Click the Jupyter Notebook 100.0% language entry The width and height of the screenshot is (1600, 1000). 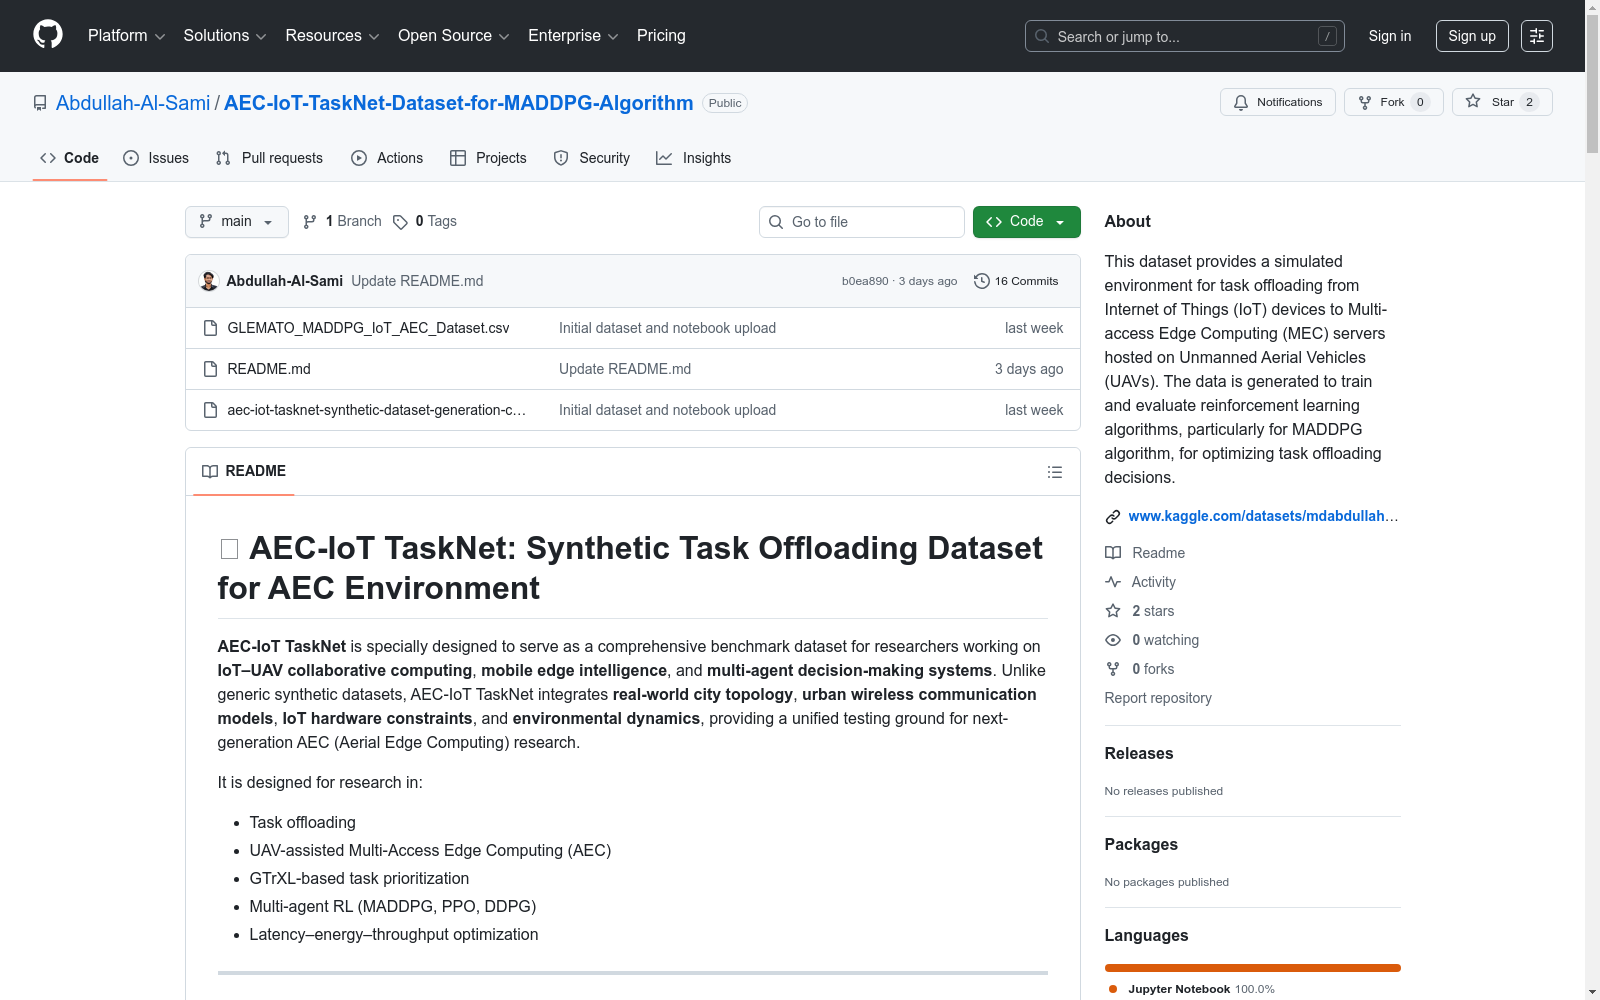pyautogui.click(x=1192, y=989)
